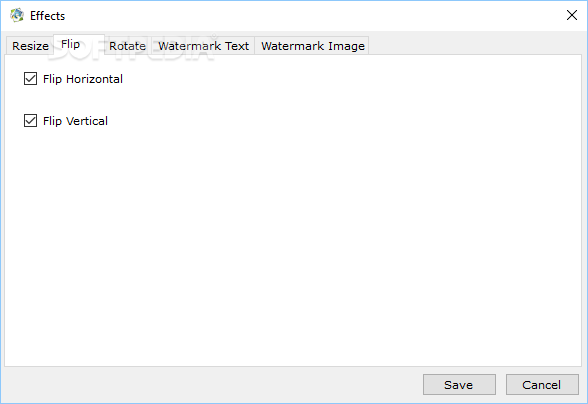
Task: Go to the Watermark Text tab
Action: coord(203,46)
